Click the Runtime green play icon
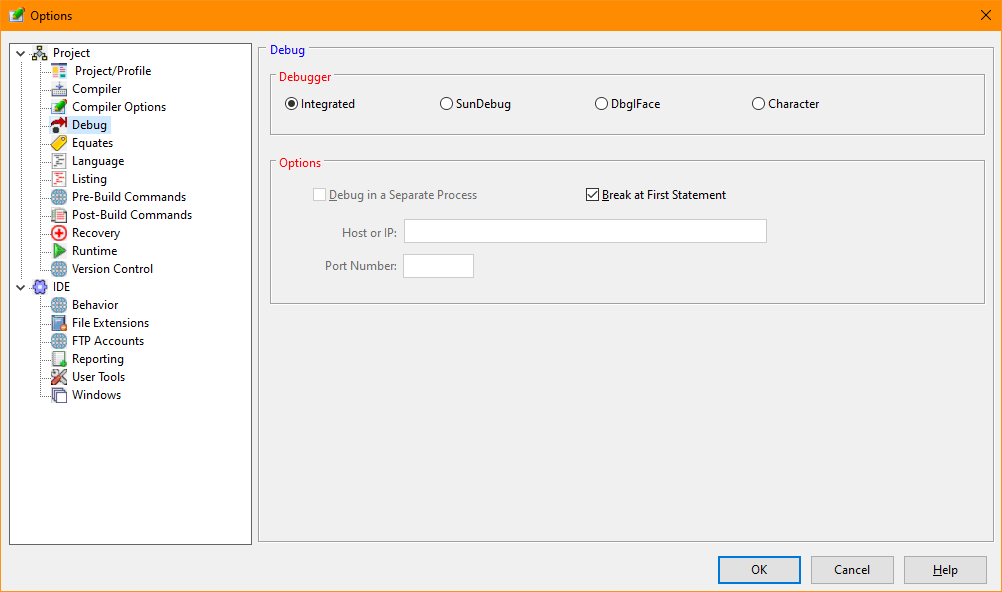 coord(59,251)
